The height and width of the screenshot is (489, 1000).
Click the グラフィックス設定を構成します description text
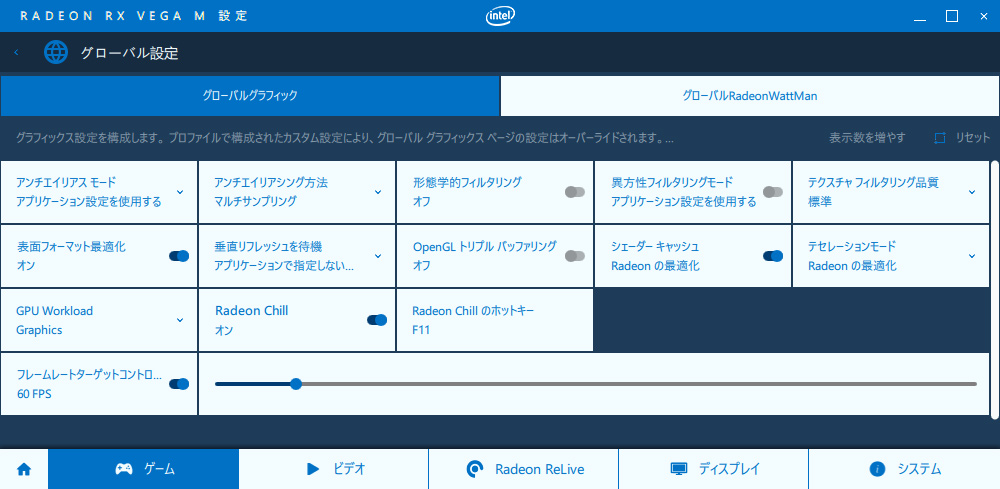345,138
